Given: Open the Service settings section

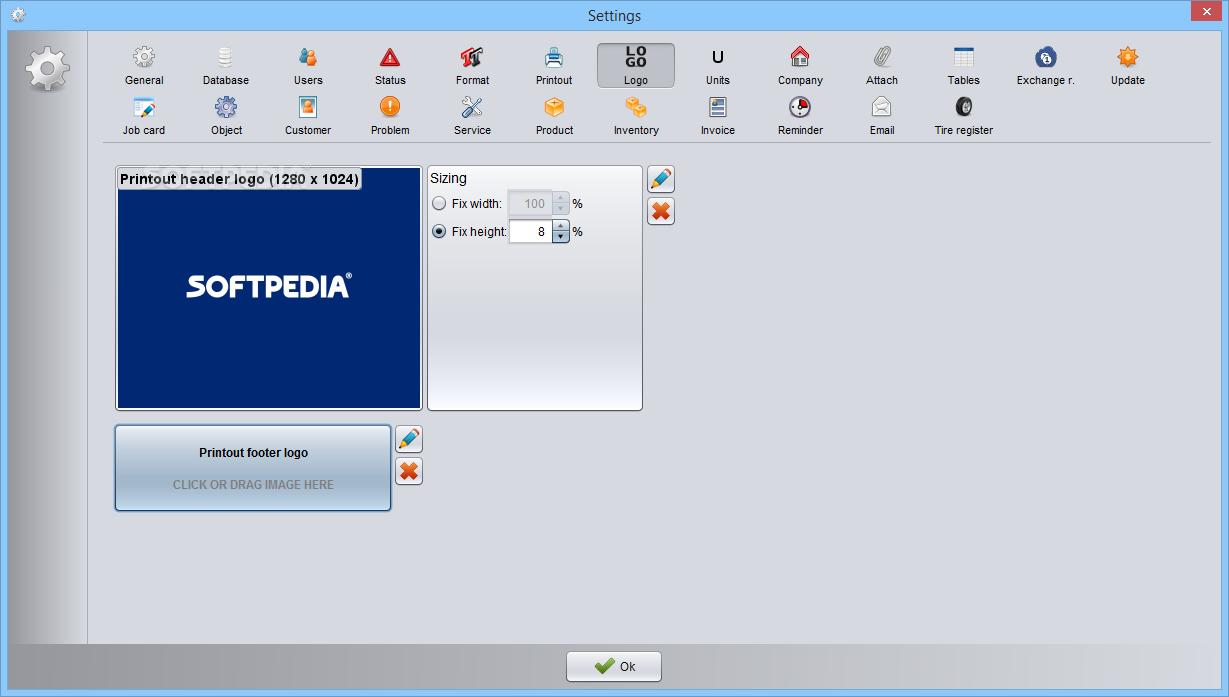Looking at the screenshot, I should (x=472, y=116).
